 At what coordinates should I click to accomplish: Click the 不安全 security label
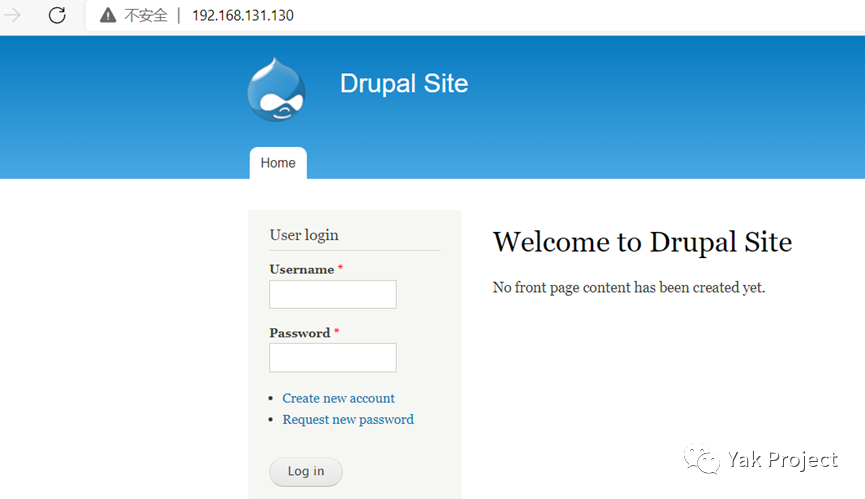[x=146, y=15]
